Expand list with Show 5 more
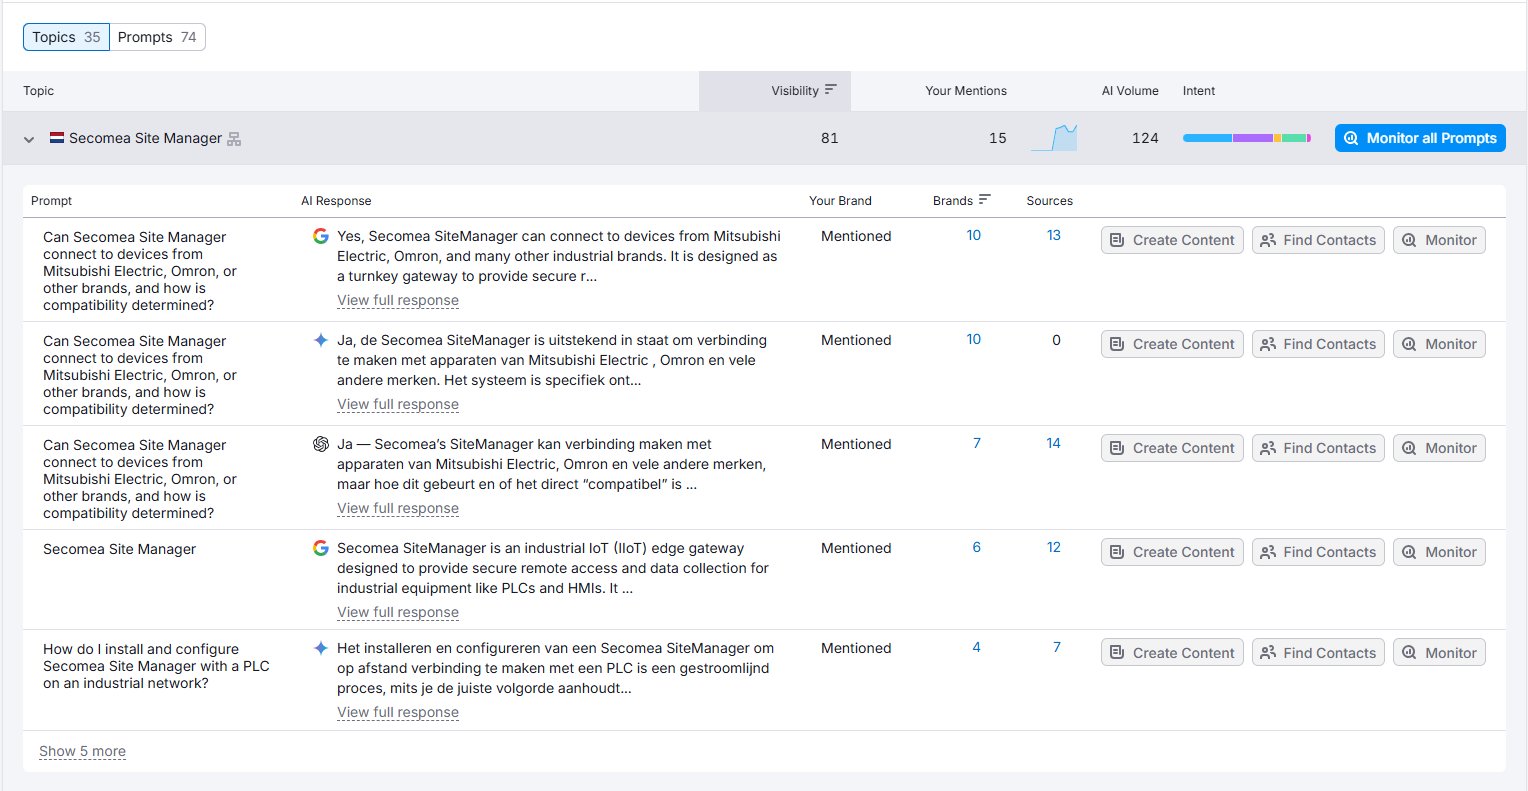The width and height of the screenshot is (1528, 791). tap(82, 751)
